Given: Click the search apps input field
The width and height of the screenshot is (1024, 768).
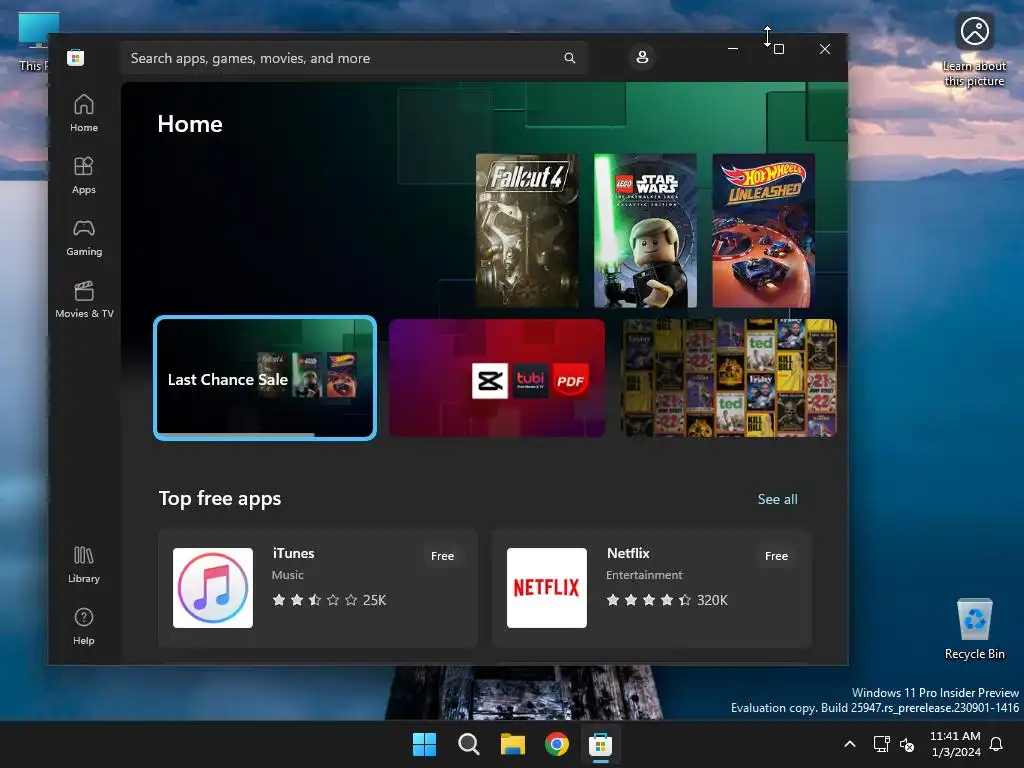Looking at the screenshot, I should (353, 58).
